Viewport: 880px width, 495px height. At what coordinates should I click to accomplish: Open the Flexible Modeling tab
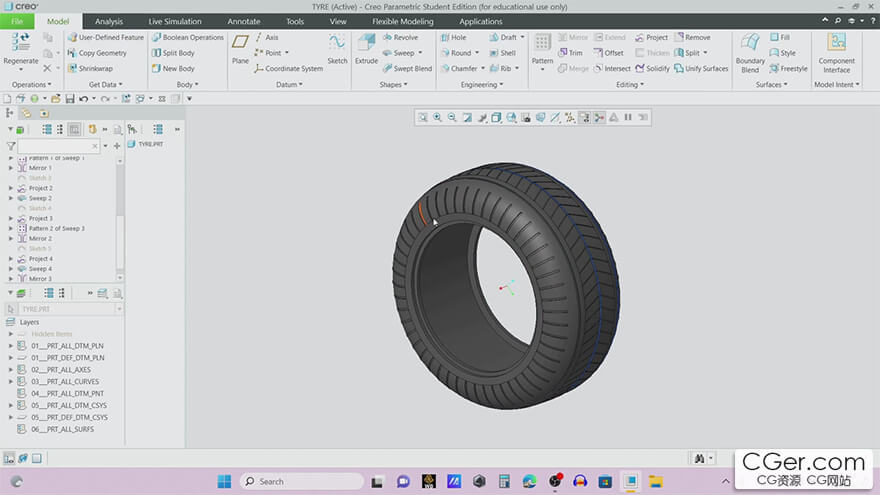(402, 21)
